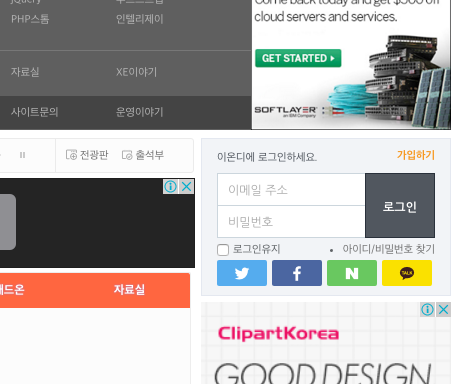Sign in with the Naver button

352,273
